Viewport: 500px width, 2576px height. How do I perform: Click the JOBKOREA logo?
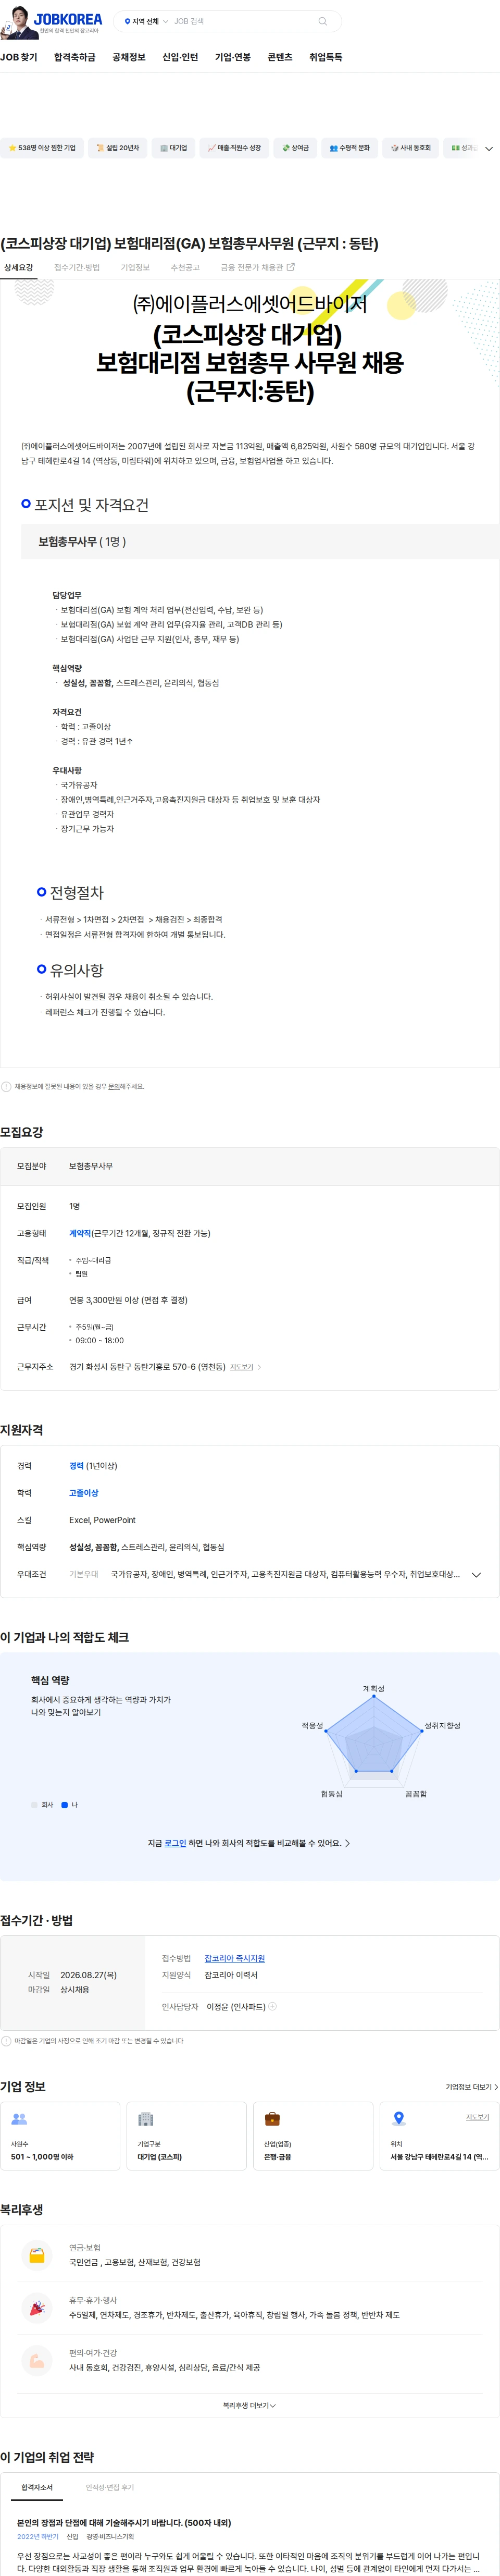[x=68, y=18]
